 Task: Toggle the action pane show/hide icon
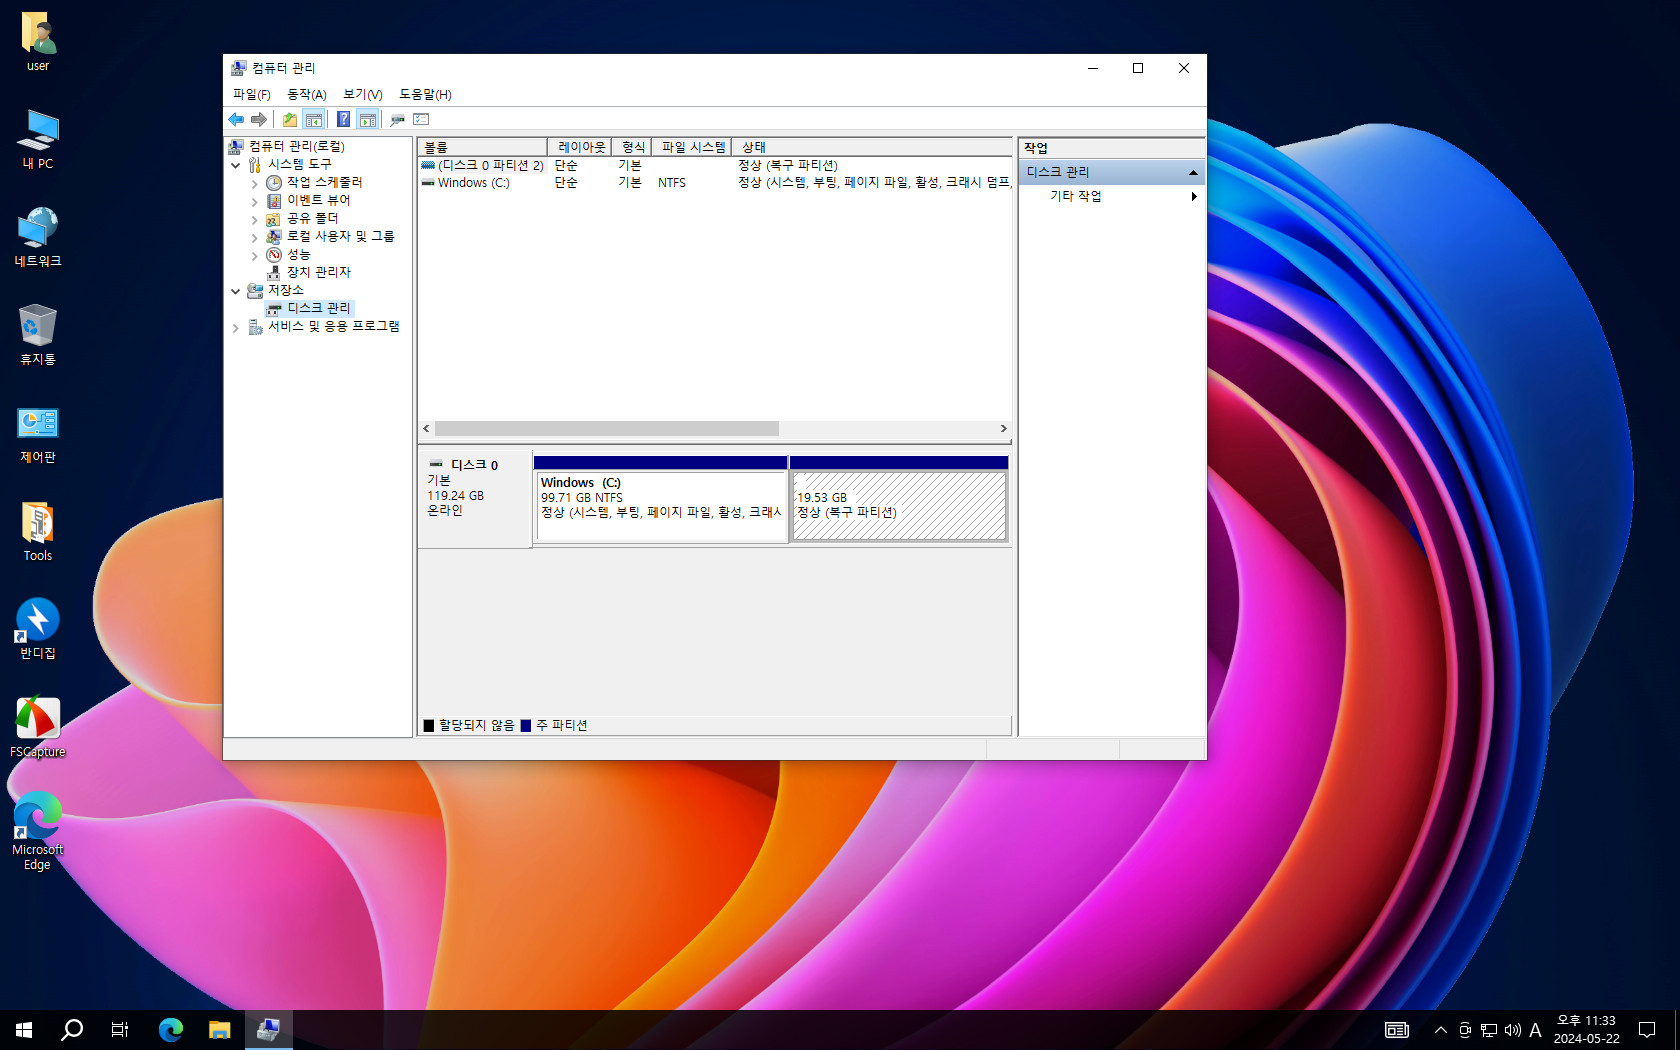(x=367, y=120)
